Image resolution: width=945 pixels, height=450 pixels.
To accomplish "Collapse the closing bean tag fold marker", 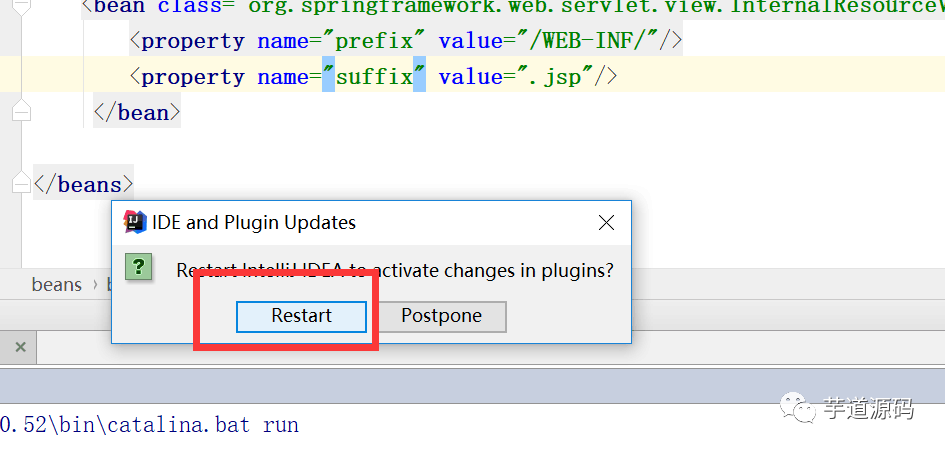I will tap(21, 111).
